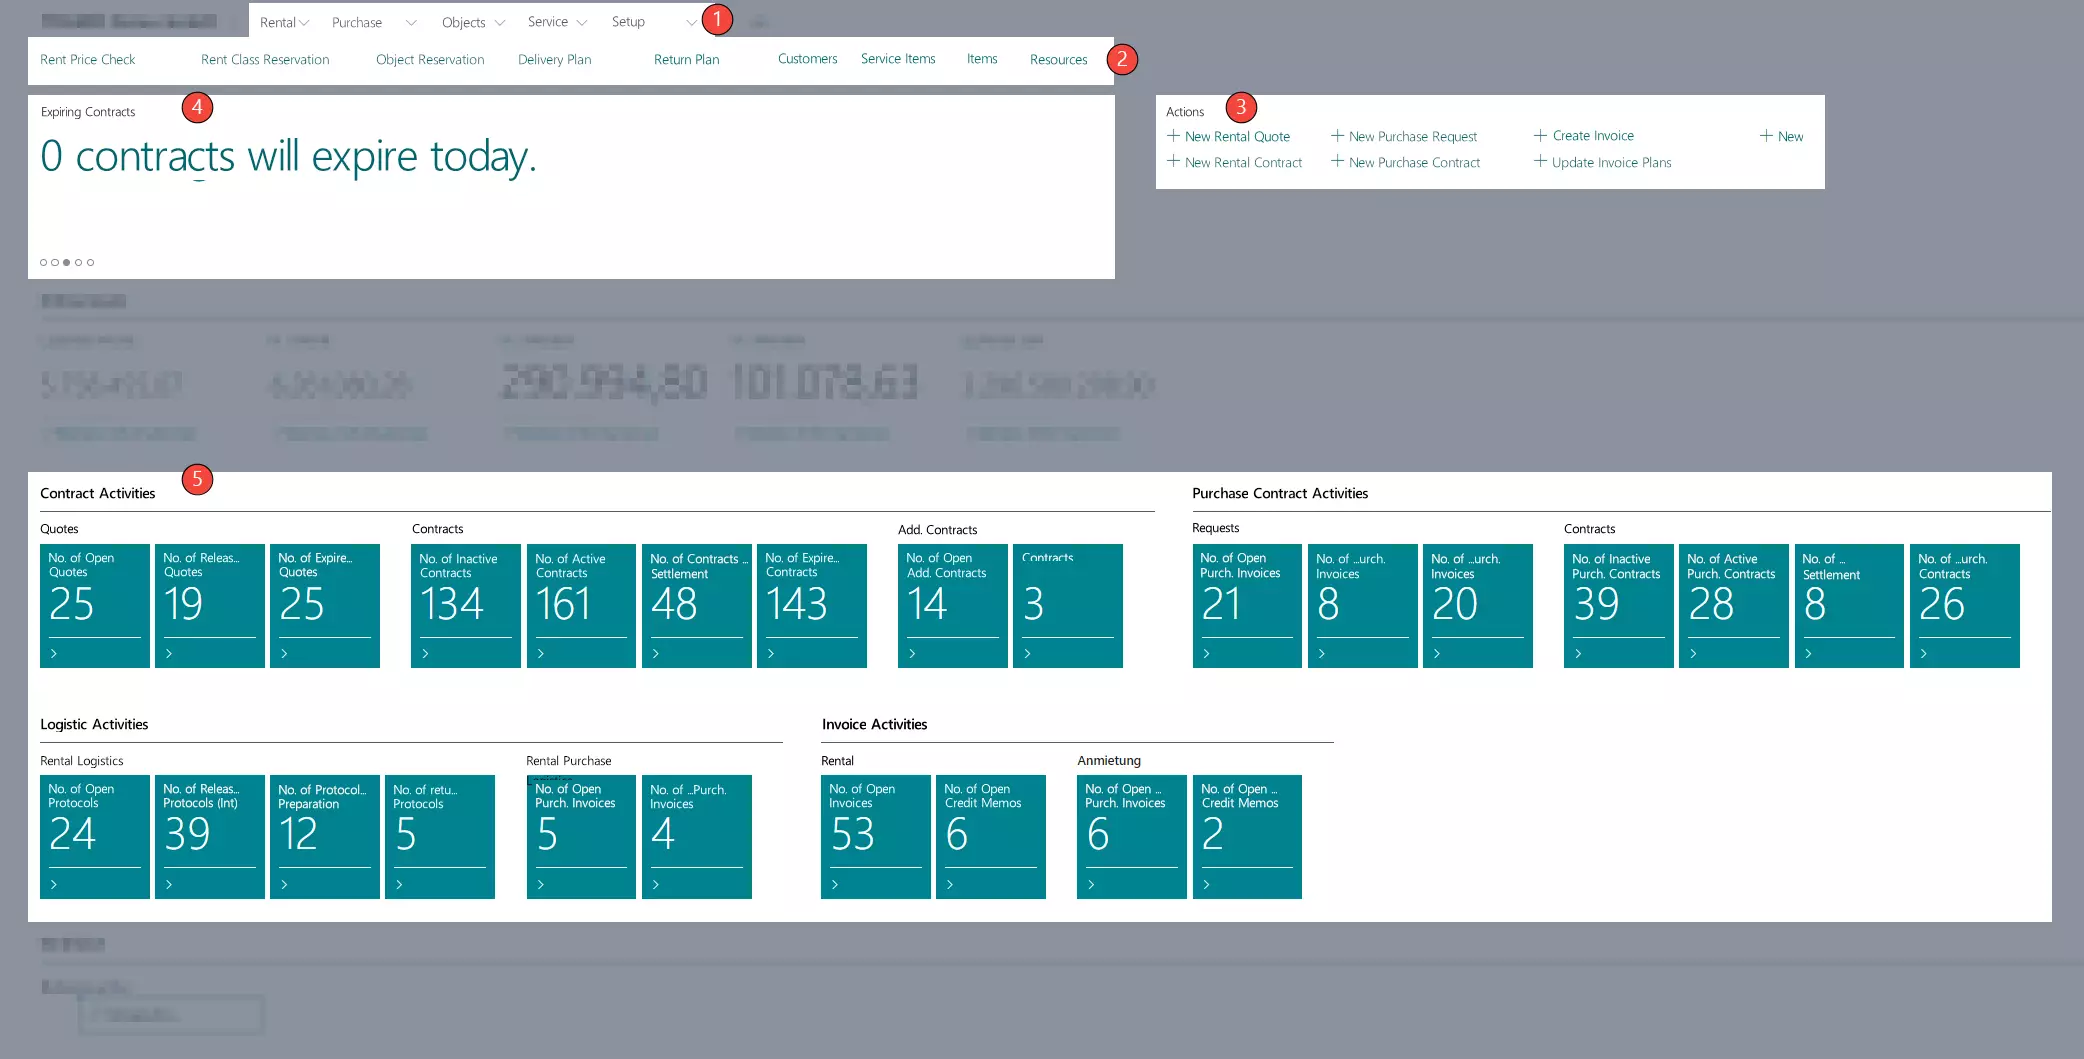Open the Service menu
The image size is (2084, 1059).
(549, 22)
